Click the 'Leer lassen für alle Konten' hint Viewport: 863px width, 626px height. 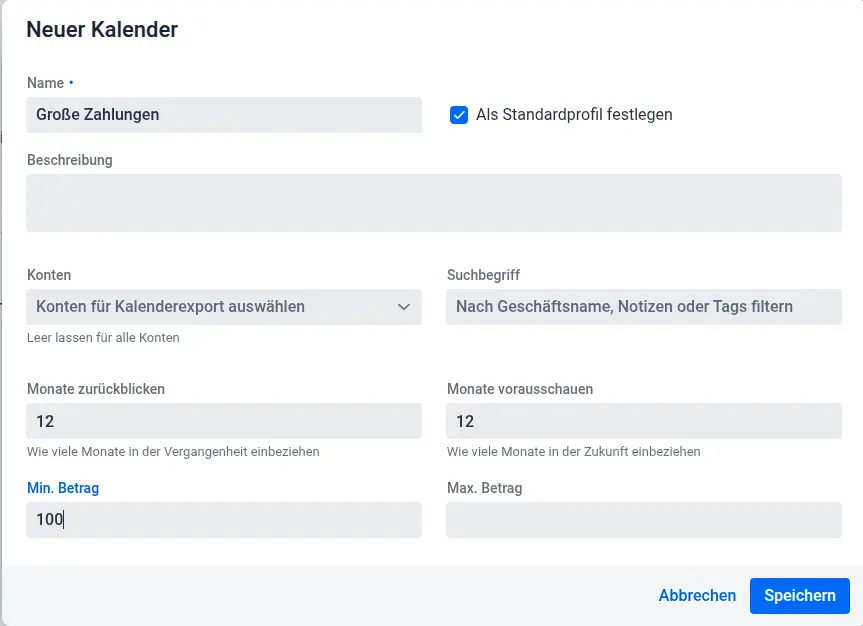(x=103, y=338)
